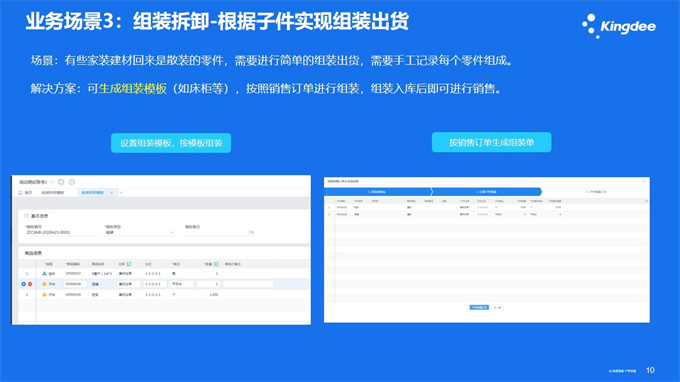Click wizard step 1 in the right dialog
The image size is (680, 382).
tap(377, 192)
